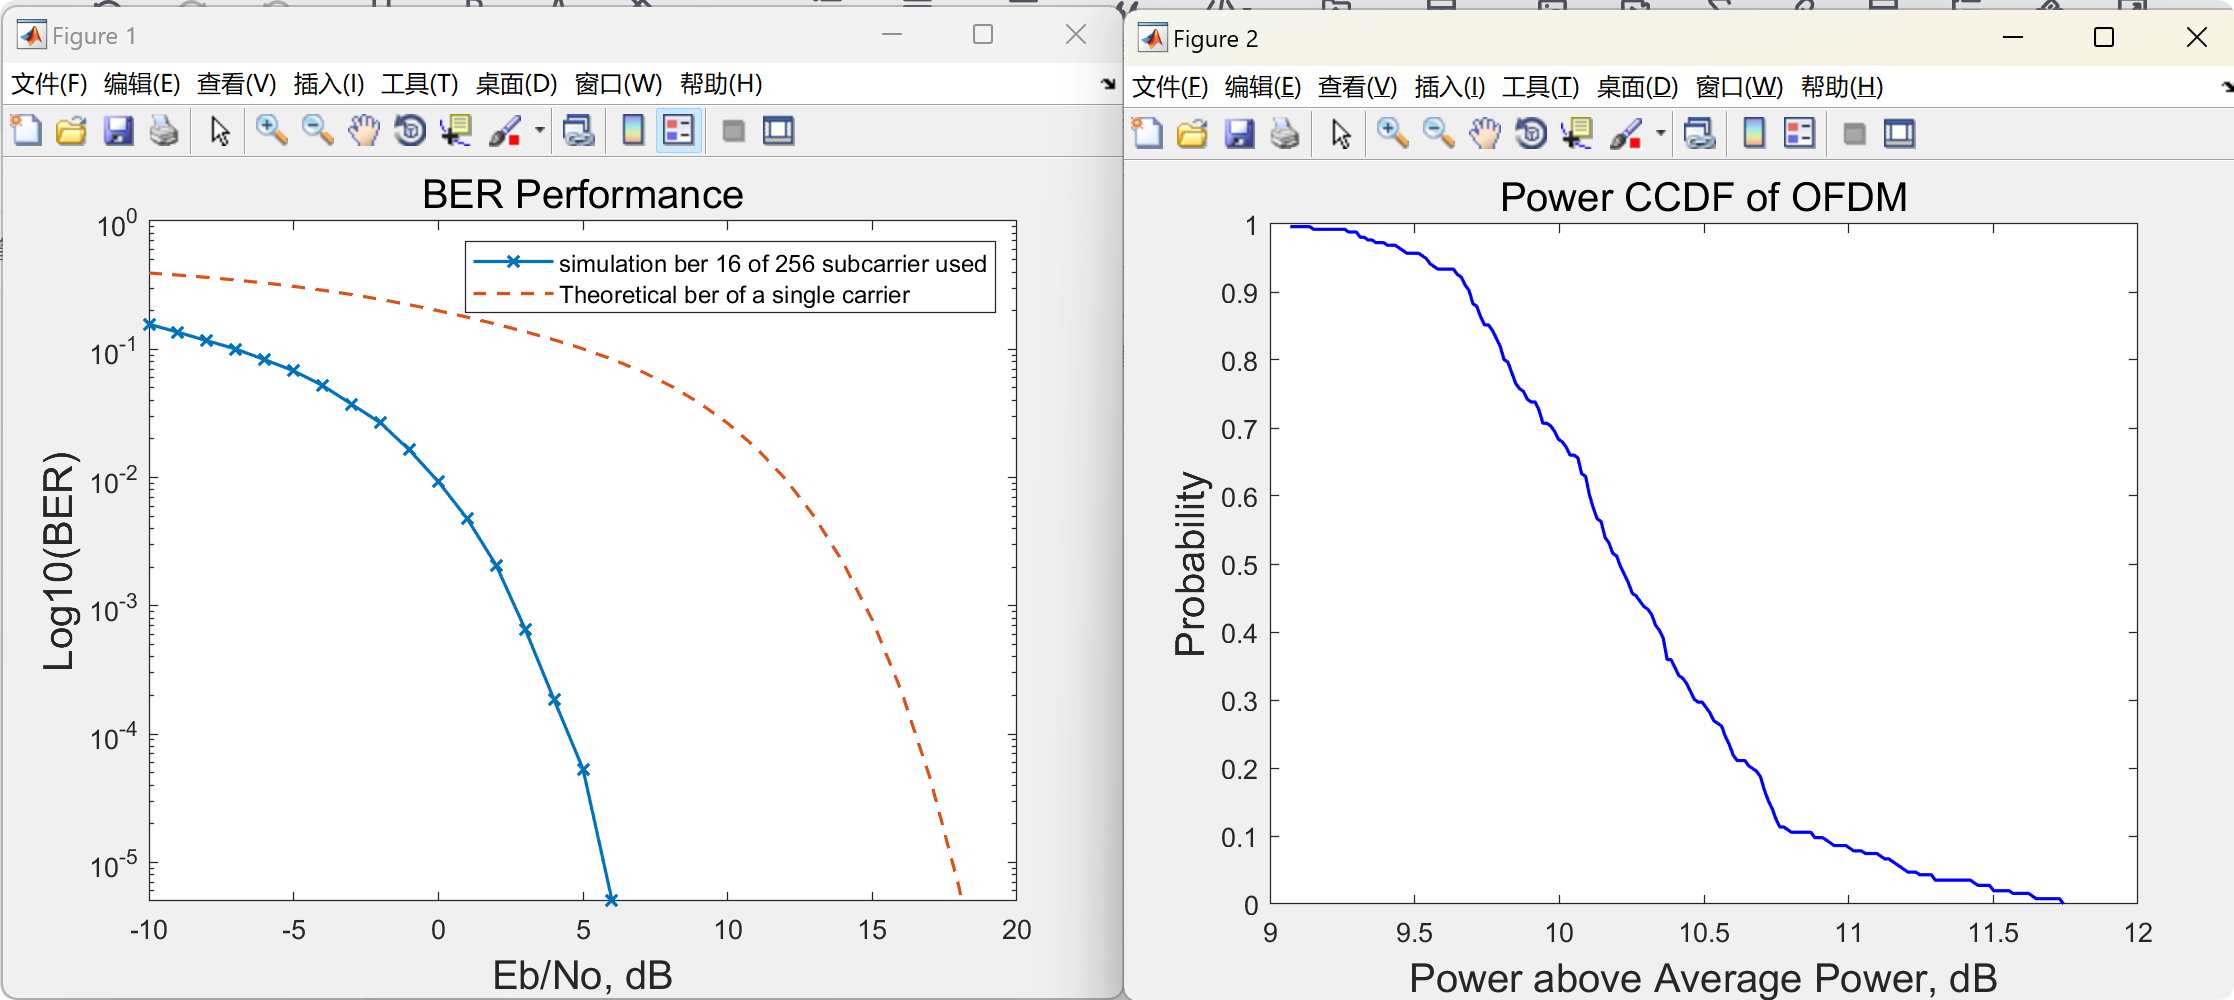Print figure icon in Figure 2

coord(1285,134)
